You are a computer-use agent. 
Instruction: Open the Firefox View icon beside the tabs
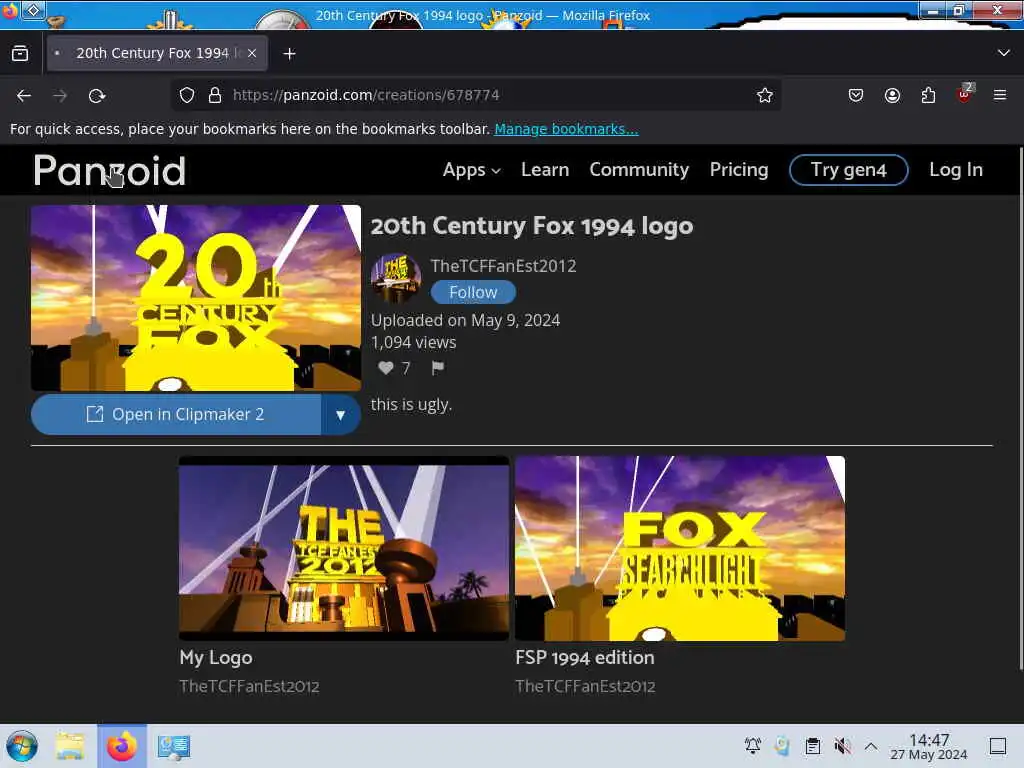pyautogui.click(x=20, y=54)
